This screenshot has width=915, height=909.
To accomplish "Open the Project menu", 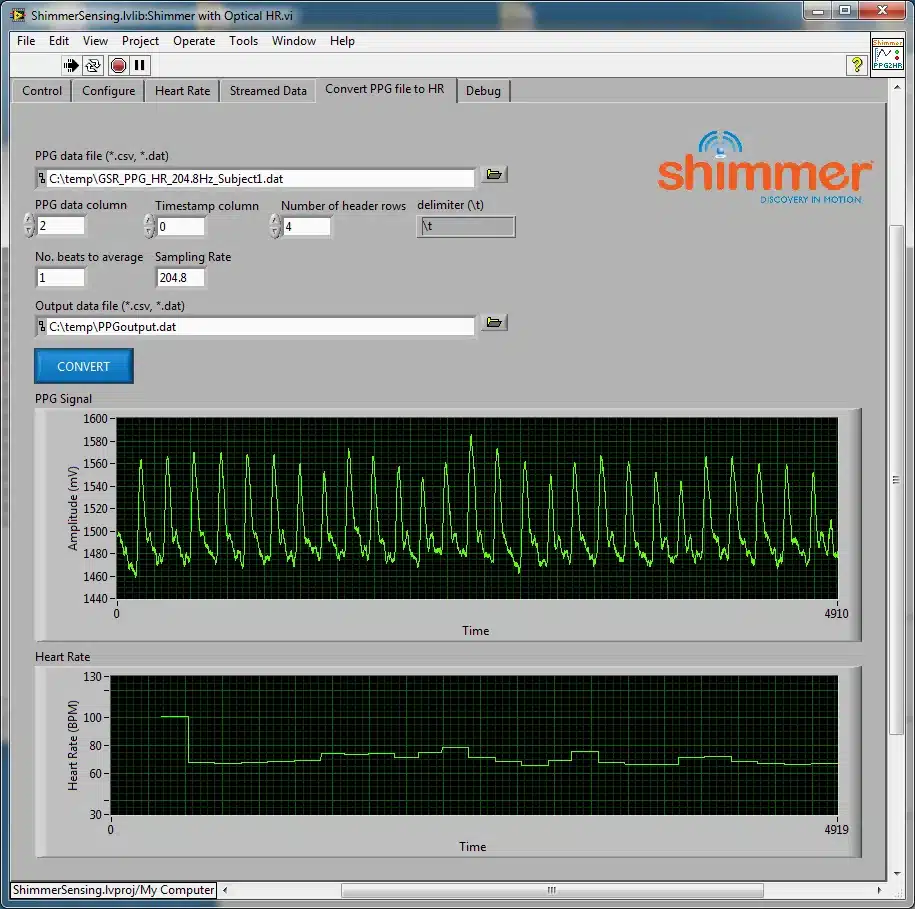I will point(140,41).
